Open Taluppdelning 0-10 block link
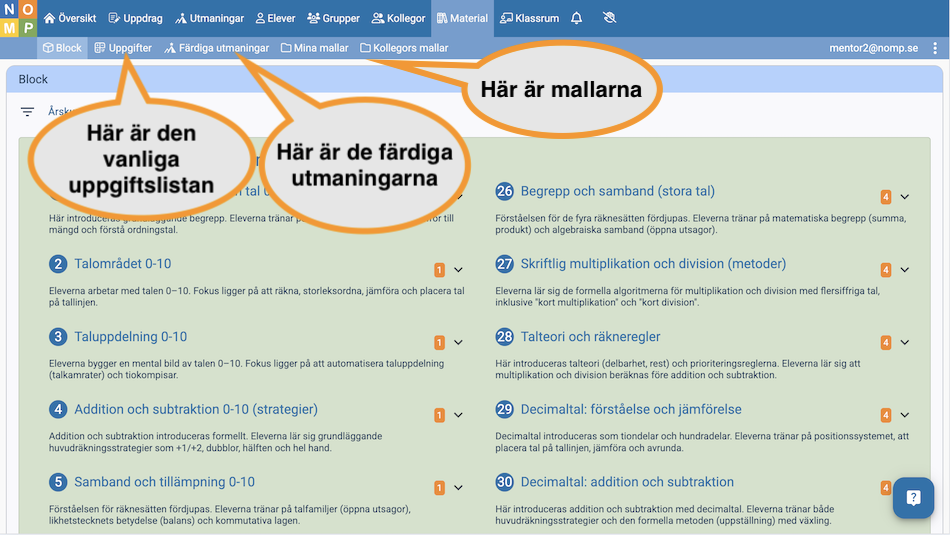Screen dimensions: 950x535 130,337
